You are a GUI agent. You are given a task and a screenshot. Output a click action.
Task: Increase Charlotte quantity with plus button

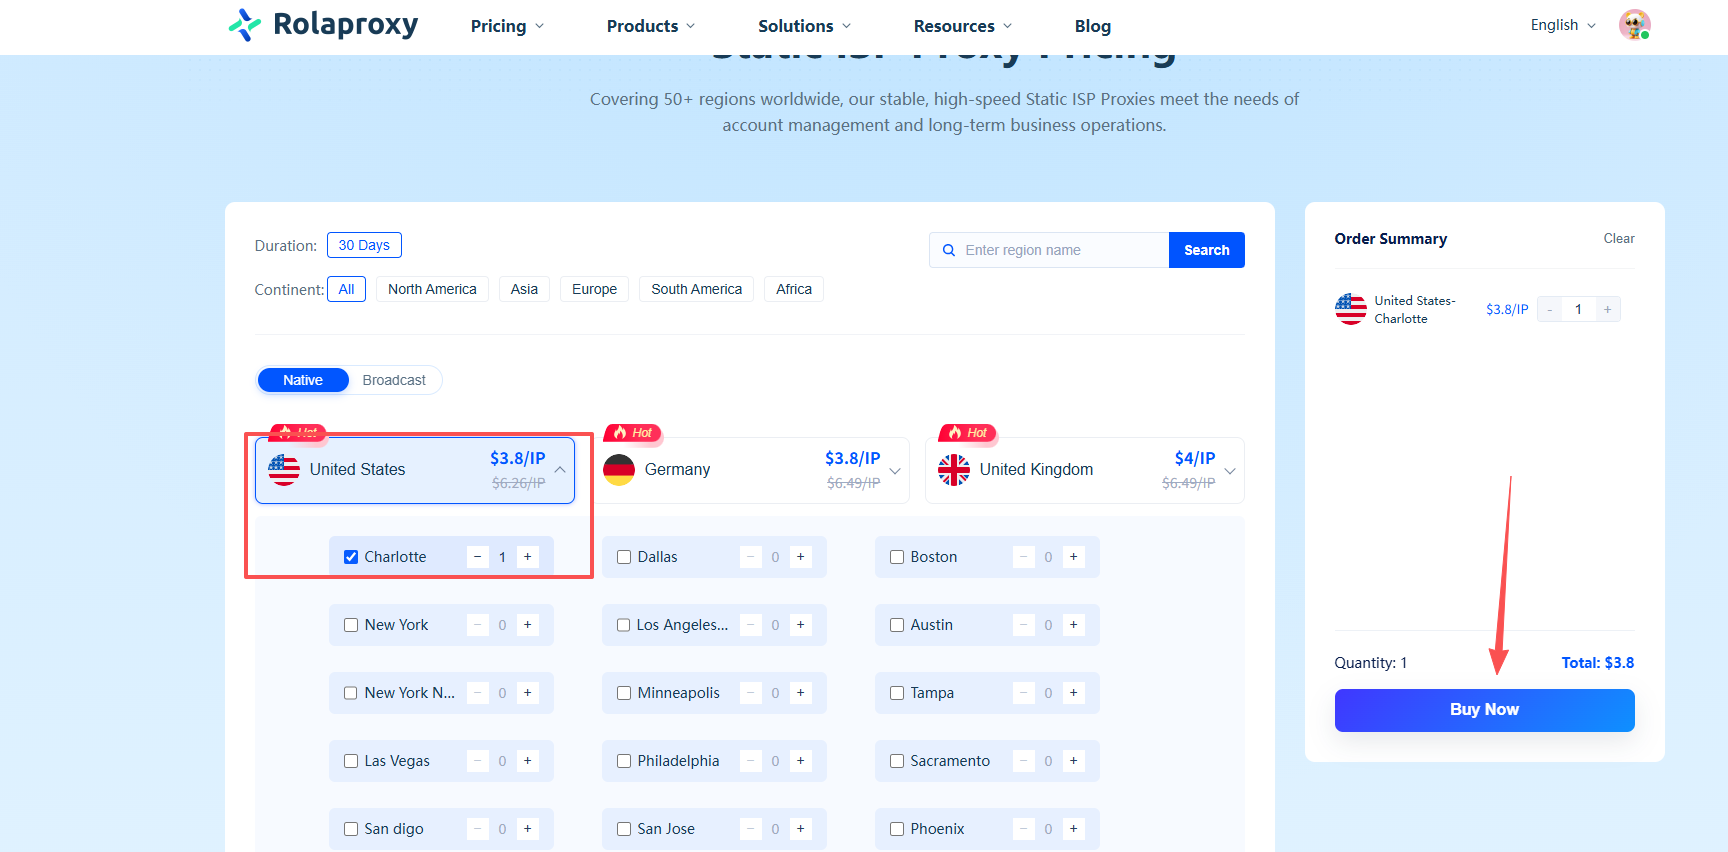(x=528, y=557)
